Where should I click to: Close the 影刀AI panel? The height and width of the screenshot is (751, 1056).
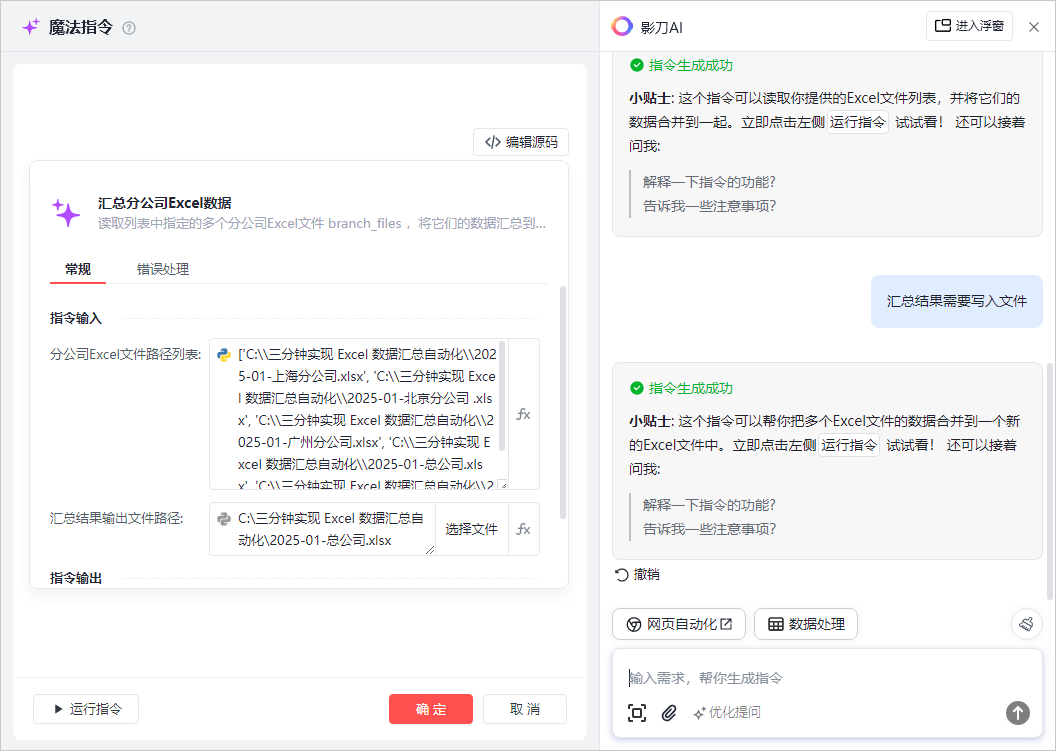tap(1034, 27)
